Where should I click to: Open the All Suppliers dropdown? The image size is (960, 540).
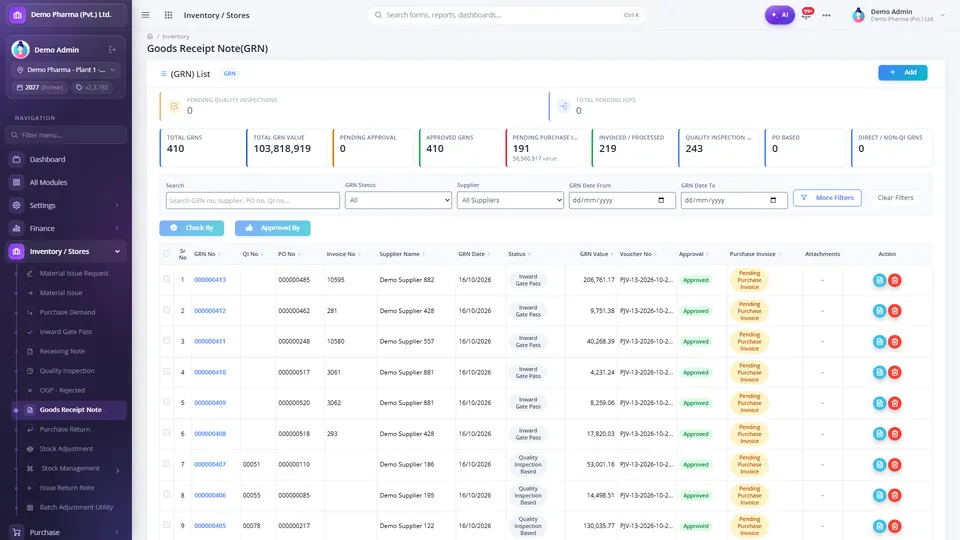pos(510,200)
